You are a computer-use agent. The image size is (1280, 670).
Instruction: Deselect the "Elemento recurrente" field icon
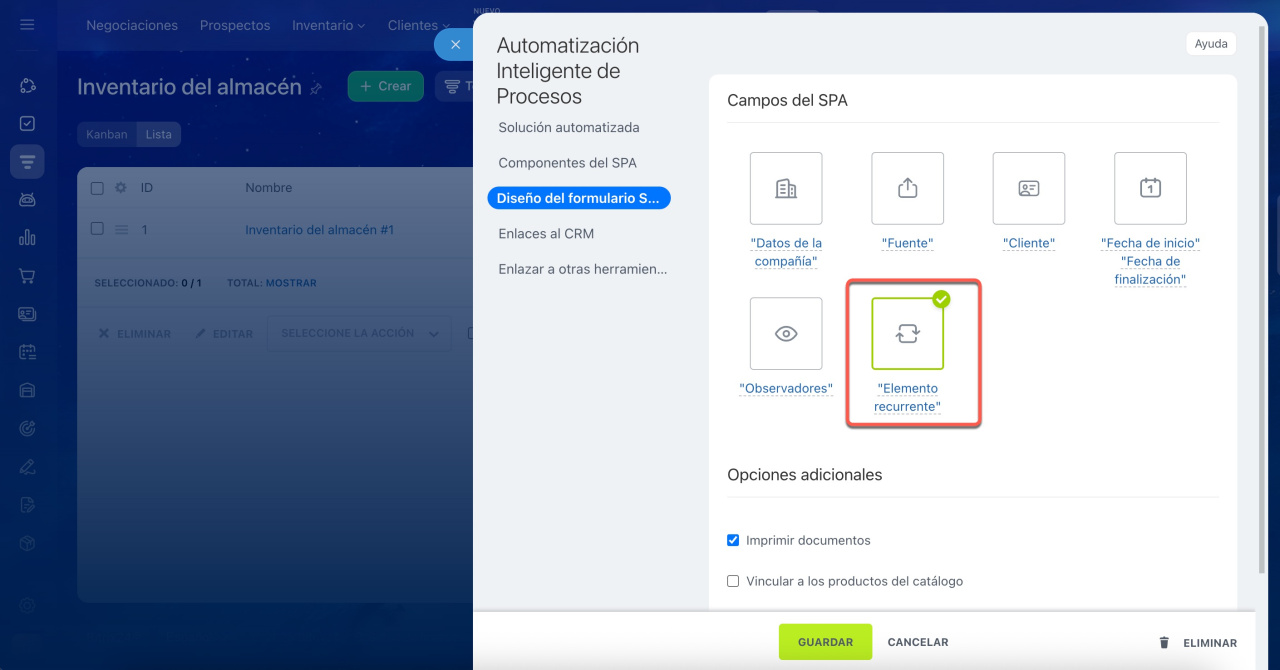click(907, 334)
